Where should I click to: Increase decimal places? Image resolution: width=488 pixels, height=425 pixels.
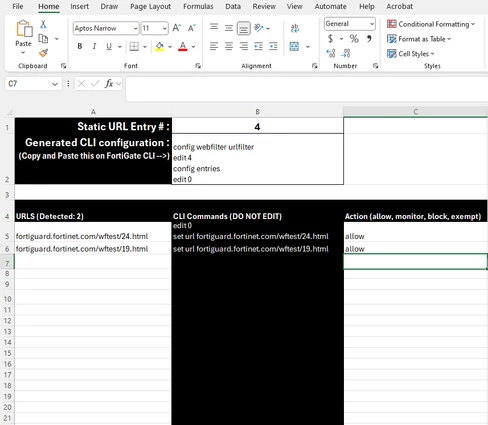pyautogui.click(x=331, y=53)
